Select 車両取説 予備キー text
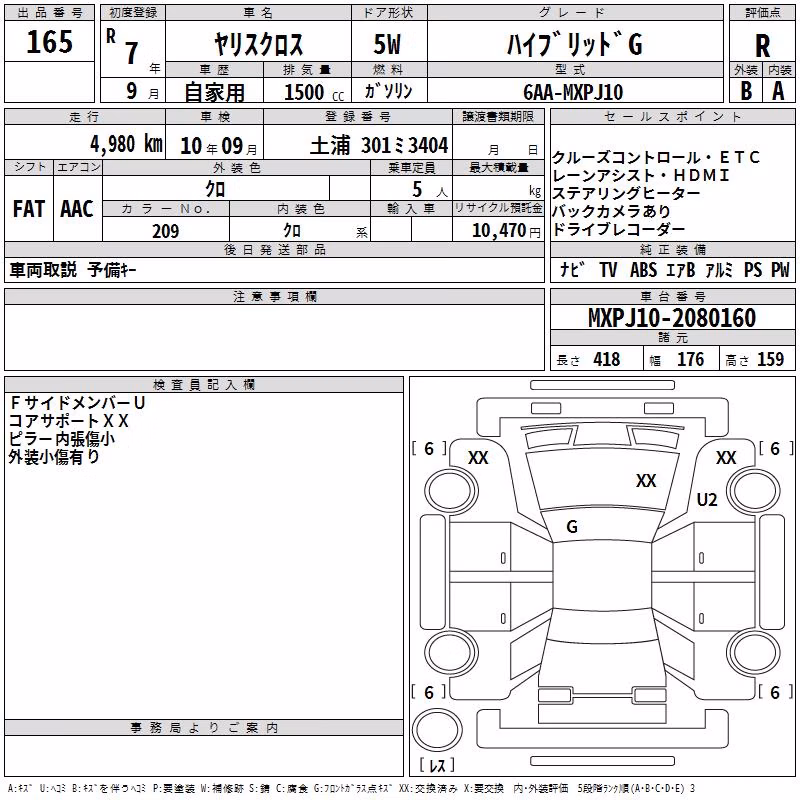This screenshot has width=800, height=800. [x=73, y=270]
